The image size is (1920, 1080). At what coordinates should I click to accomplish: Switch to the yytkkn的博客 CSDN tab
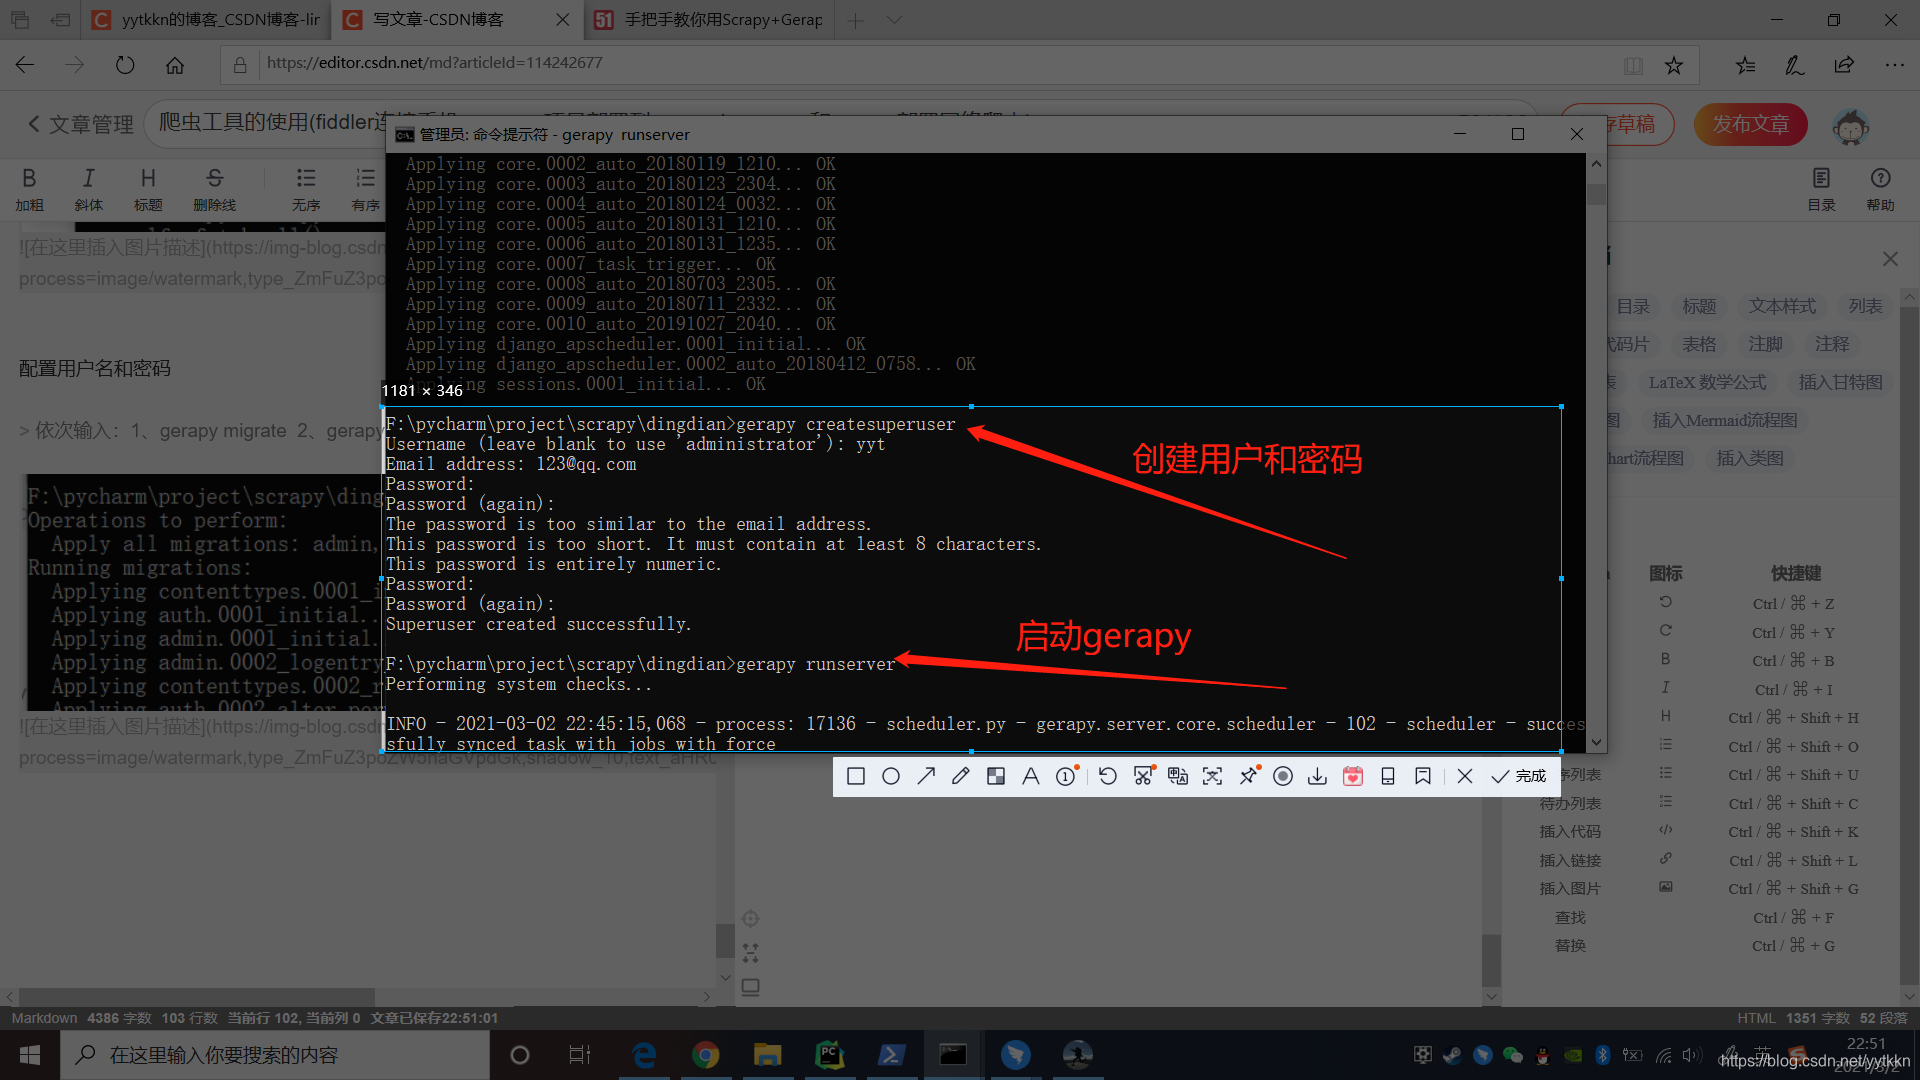[208, 20]
